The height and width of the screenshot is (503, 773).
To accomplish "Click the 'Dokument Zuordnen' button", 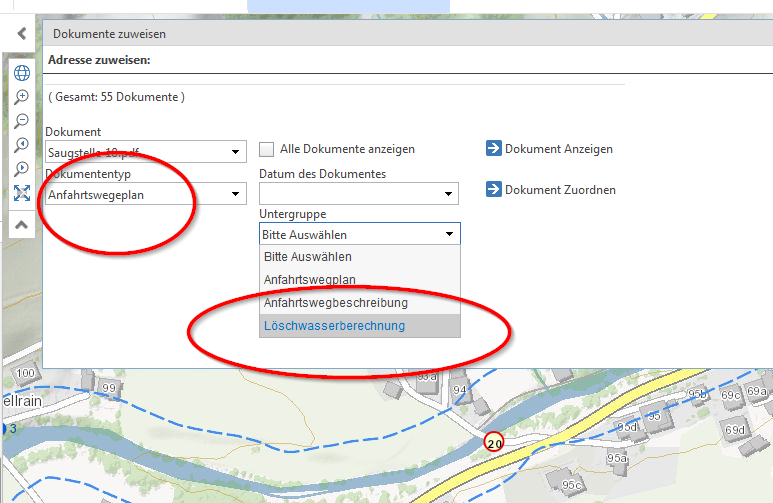I will click(550, 190).
